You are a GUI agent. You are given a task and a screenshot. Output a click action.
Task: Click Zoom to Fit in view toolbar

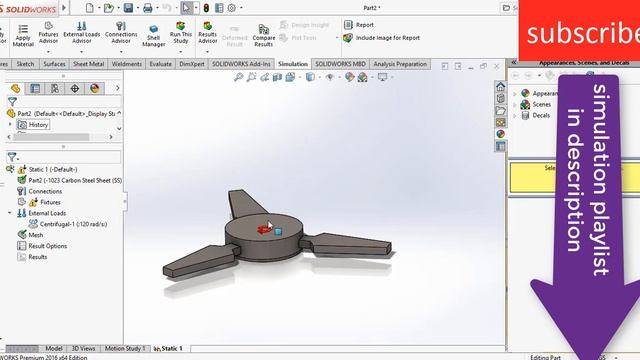(238, 77)
